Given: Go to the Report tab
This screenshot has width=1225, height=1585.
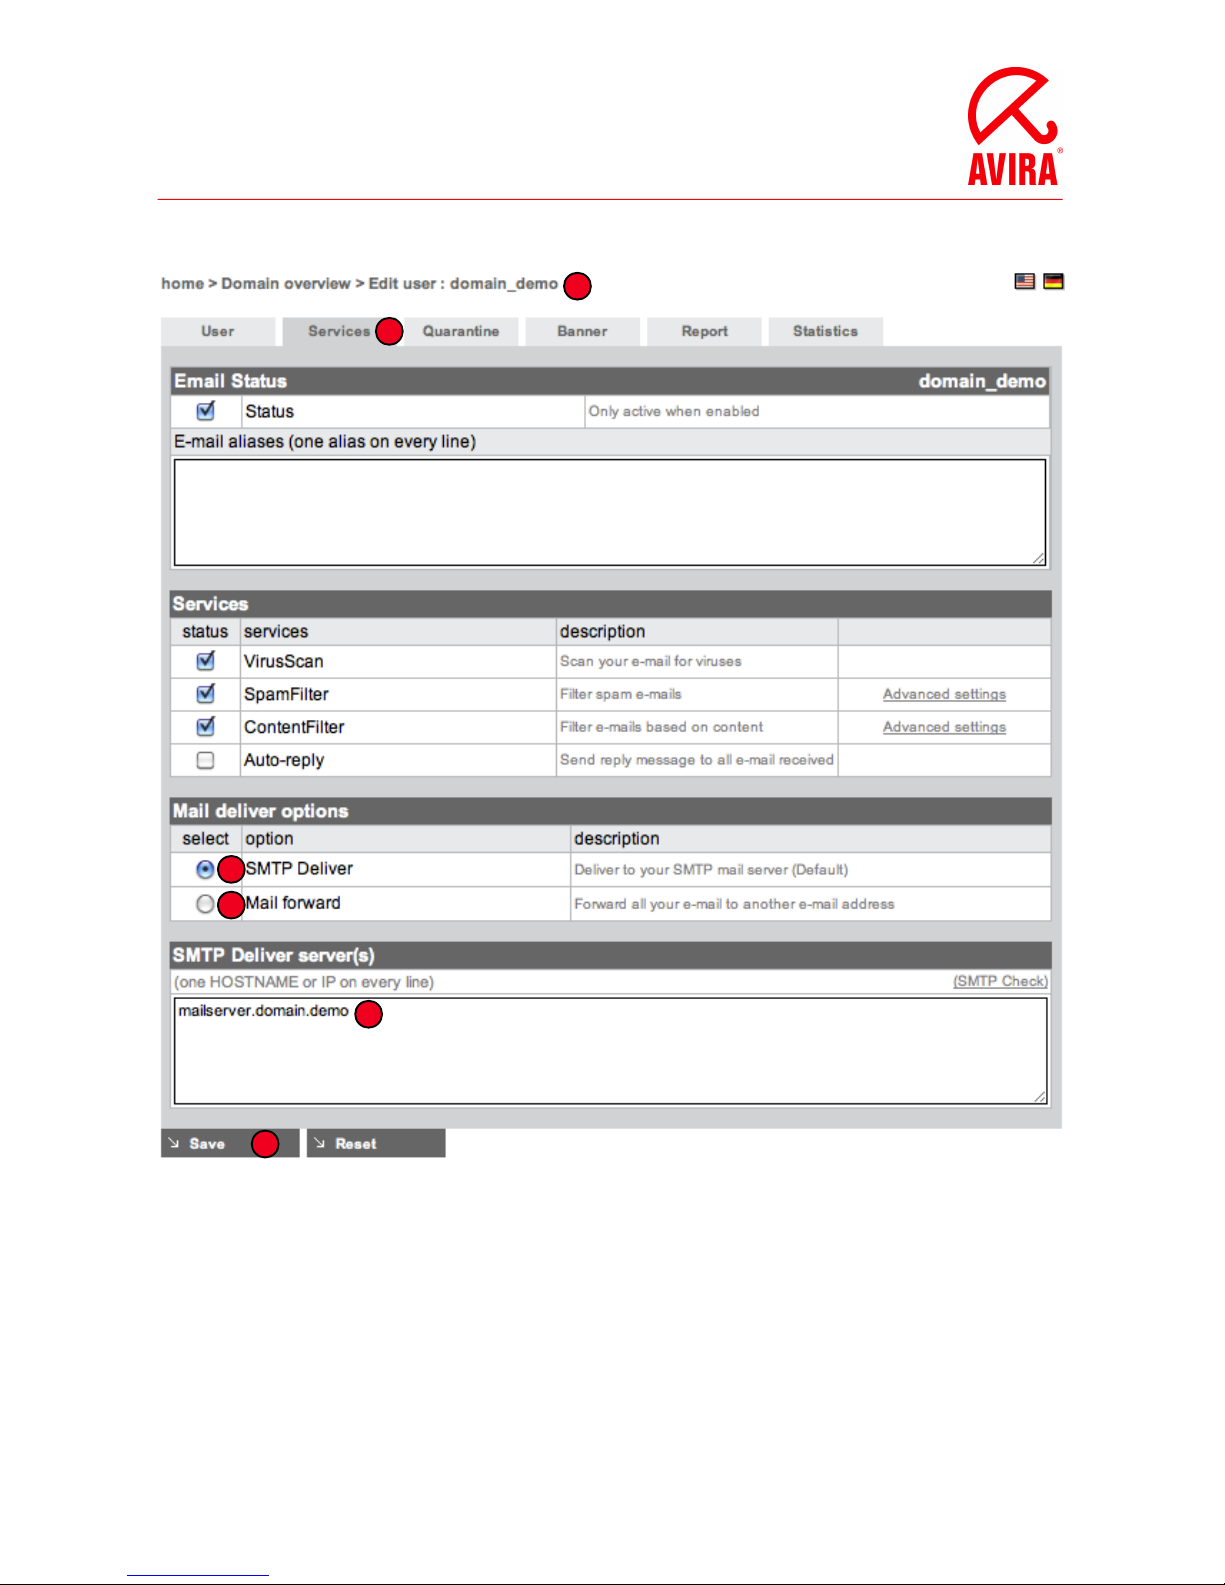Looking at the screenshot, I should click(704, 332).
